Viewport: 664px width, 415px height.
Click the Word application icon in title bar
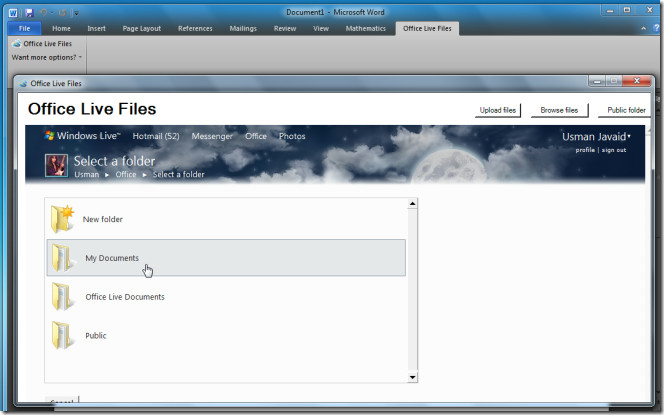coord(13,13)
